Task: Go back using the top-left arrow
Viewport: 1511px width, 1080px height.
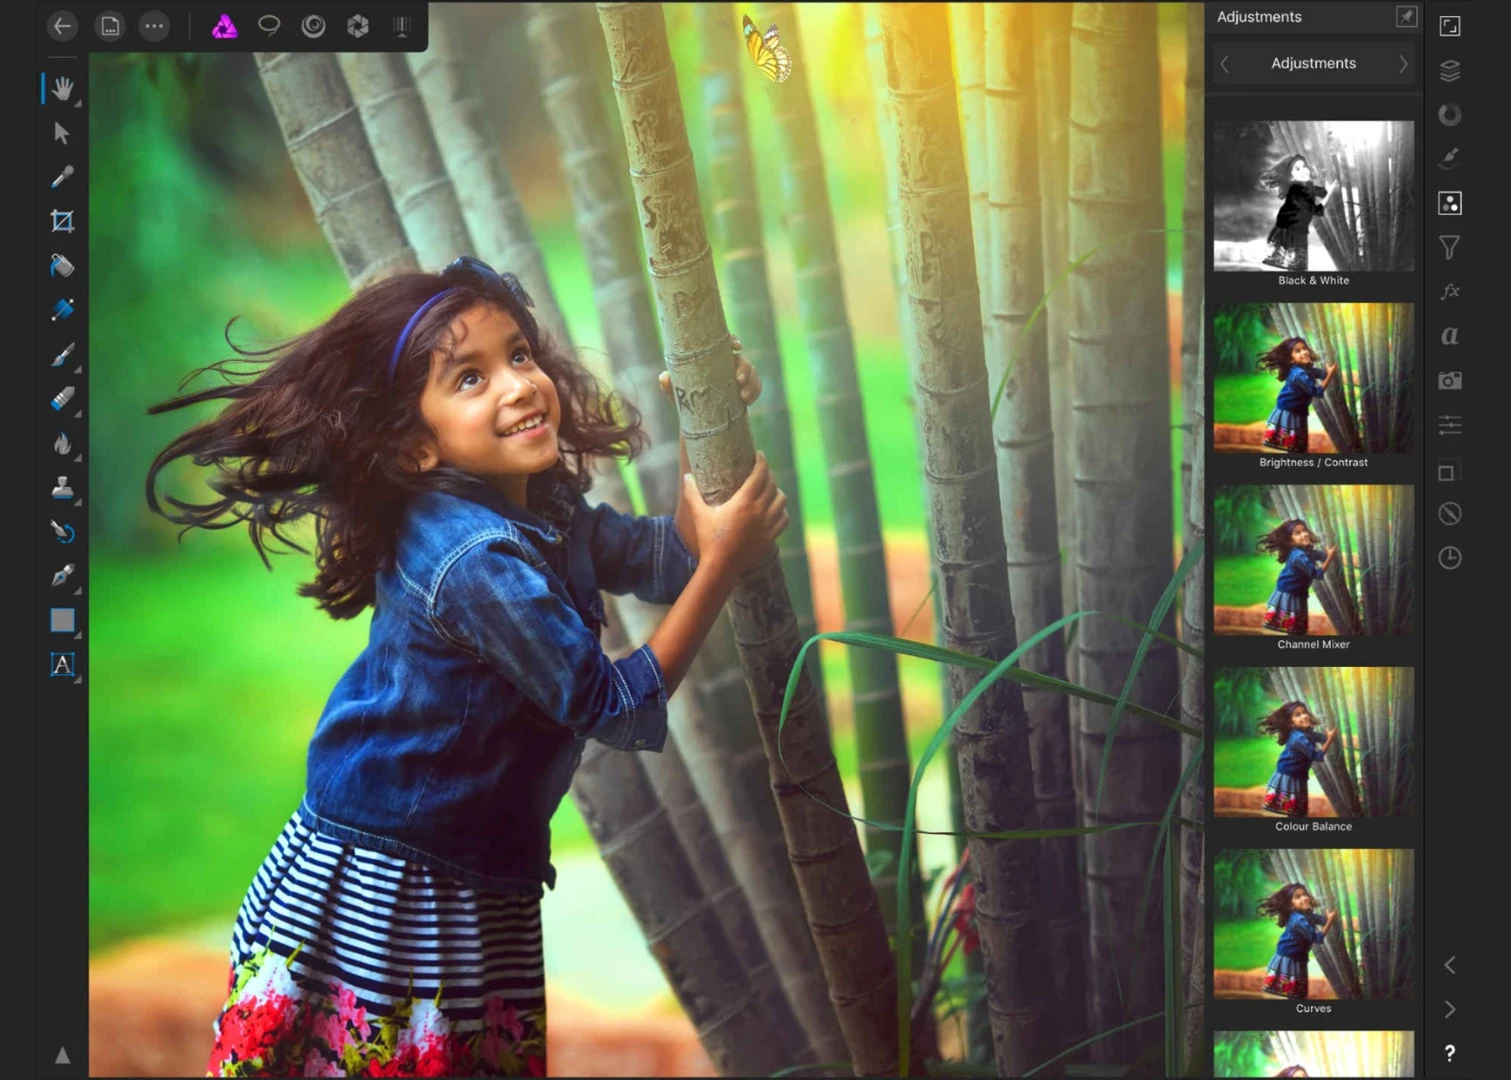Action: (x=63, y=26)
